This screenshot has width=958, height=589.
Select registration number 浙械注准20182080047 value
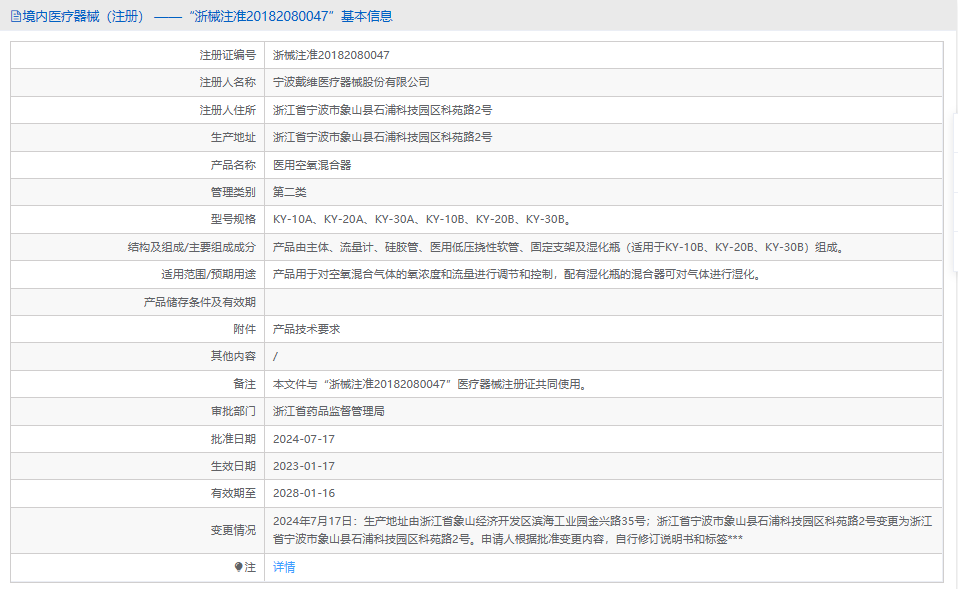tap(331, 55)
